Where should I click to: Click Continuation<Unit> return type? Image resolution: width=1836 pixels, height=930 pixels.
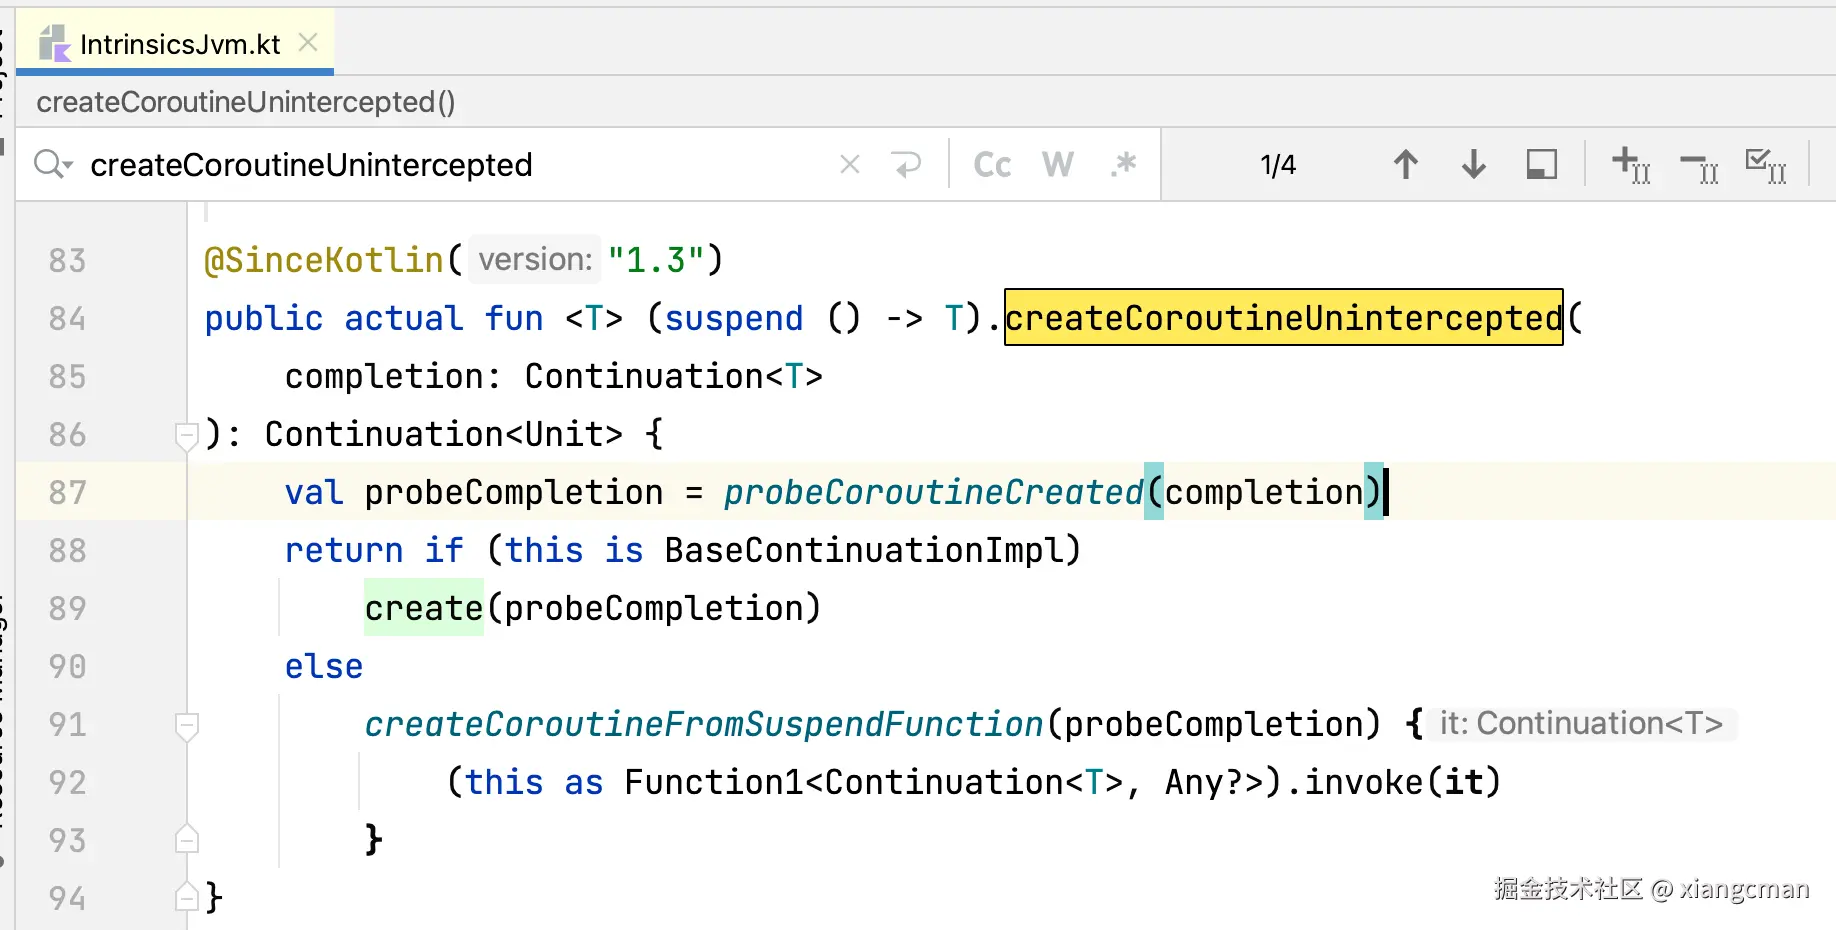pyautogui.click(x=443, y=434)
